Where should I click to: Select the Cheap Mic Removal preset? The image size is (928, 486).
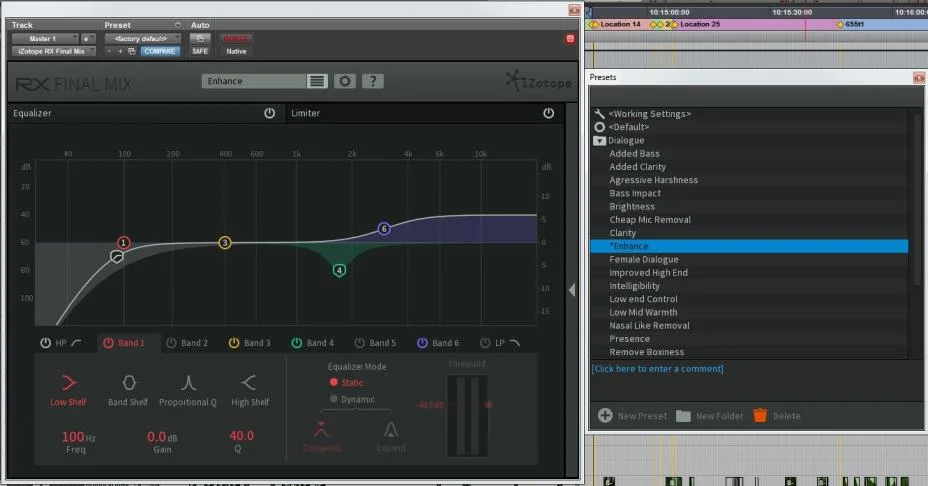(749, 220)
